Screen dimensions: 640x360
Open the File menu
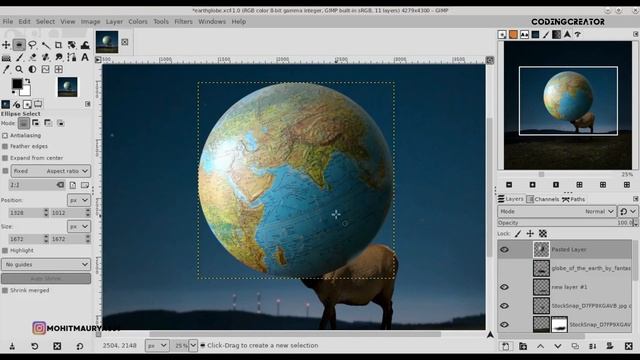tap(8, 21)
